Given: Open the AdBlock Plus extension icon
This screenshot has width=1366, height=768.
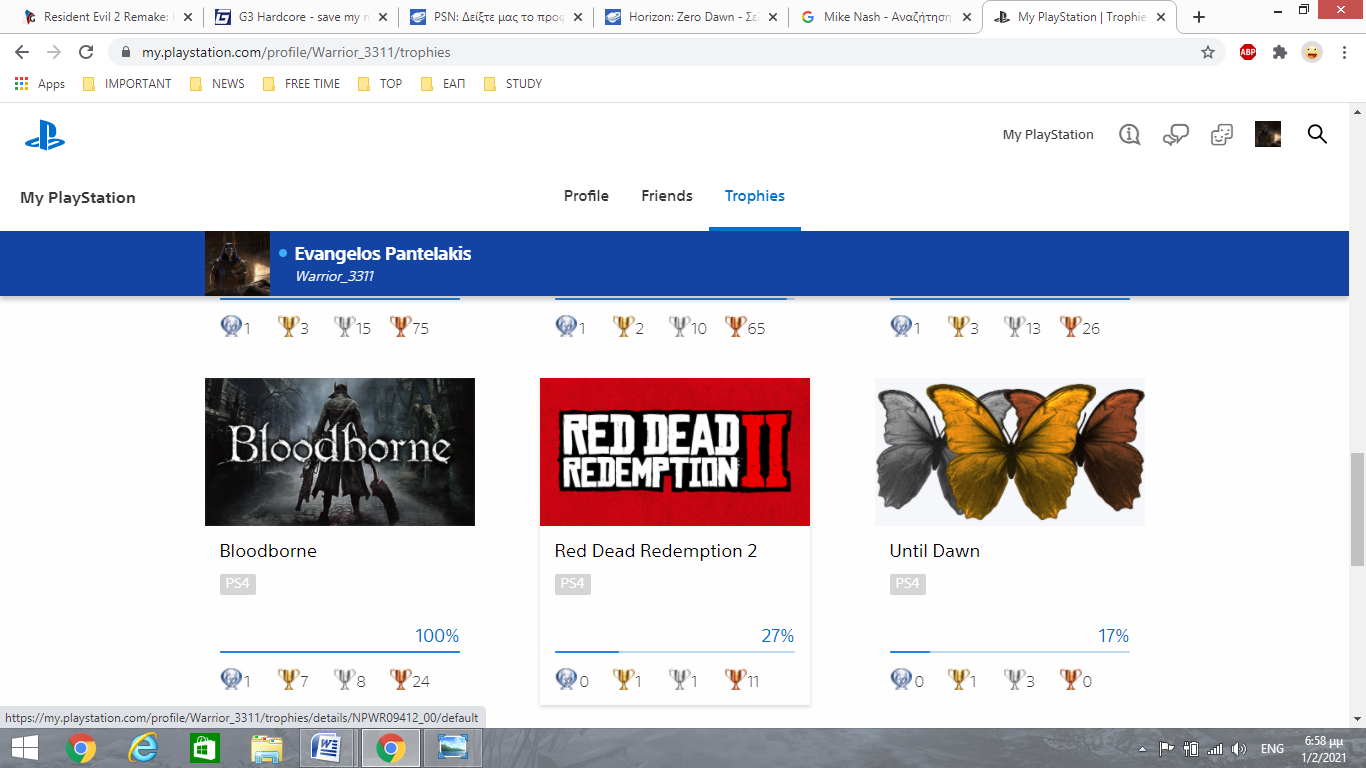Looking at the screenshot, I should [1248, 52].
